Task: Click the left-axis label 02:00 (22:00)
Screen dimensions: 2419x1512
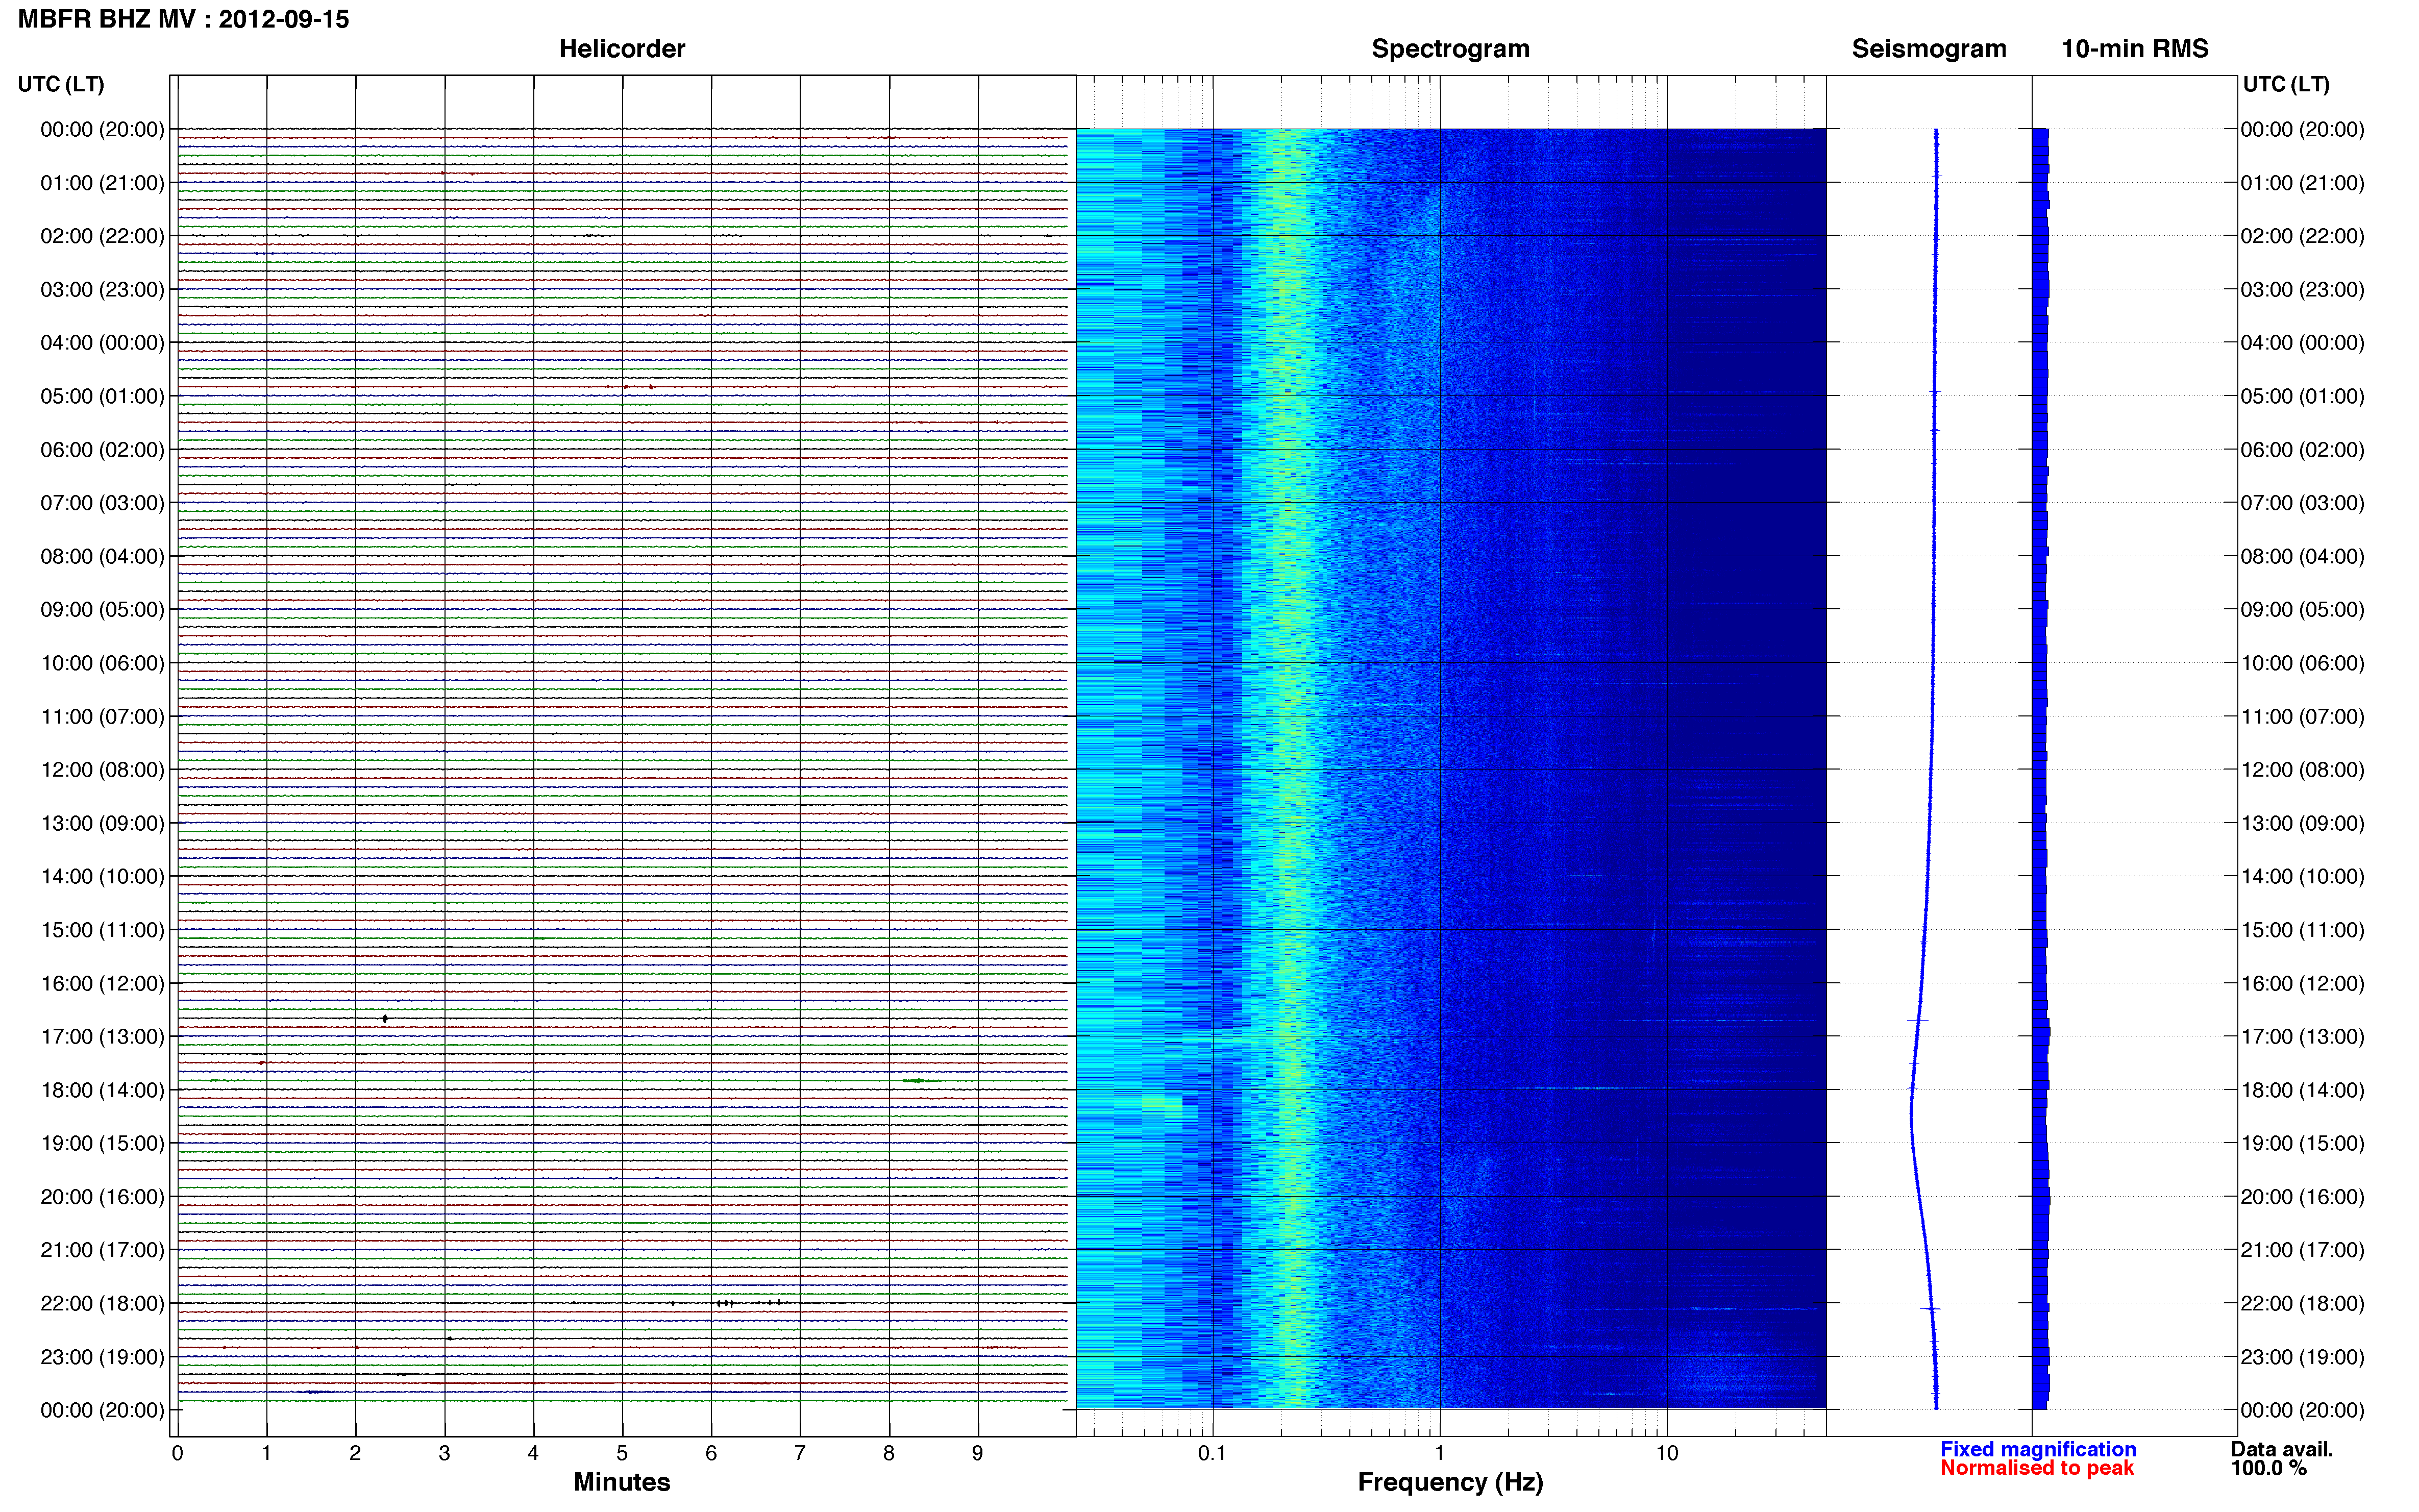Action: [x=102, y=236]
